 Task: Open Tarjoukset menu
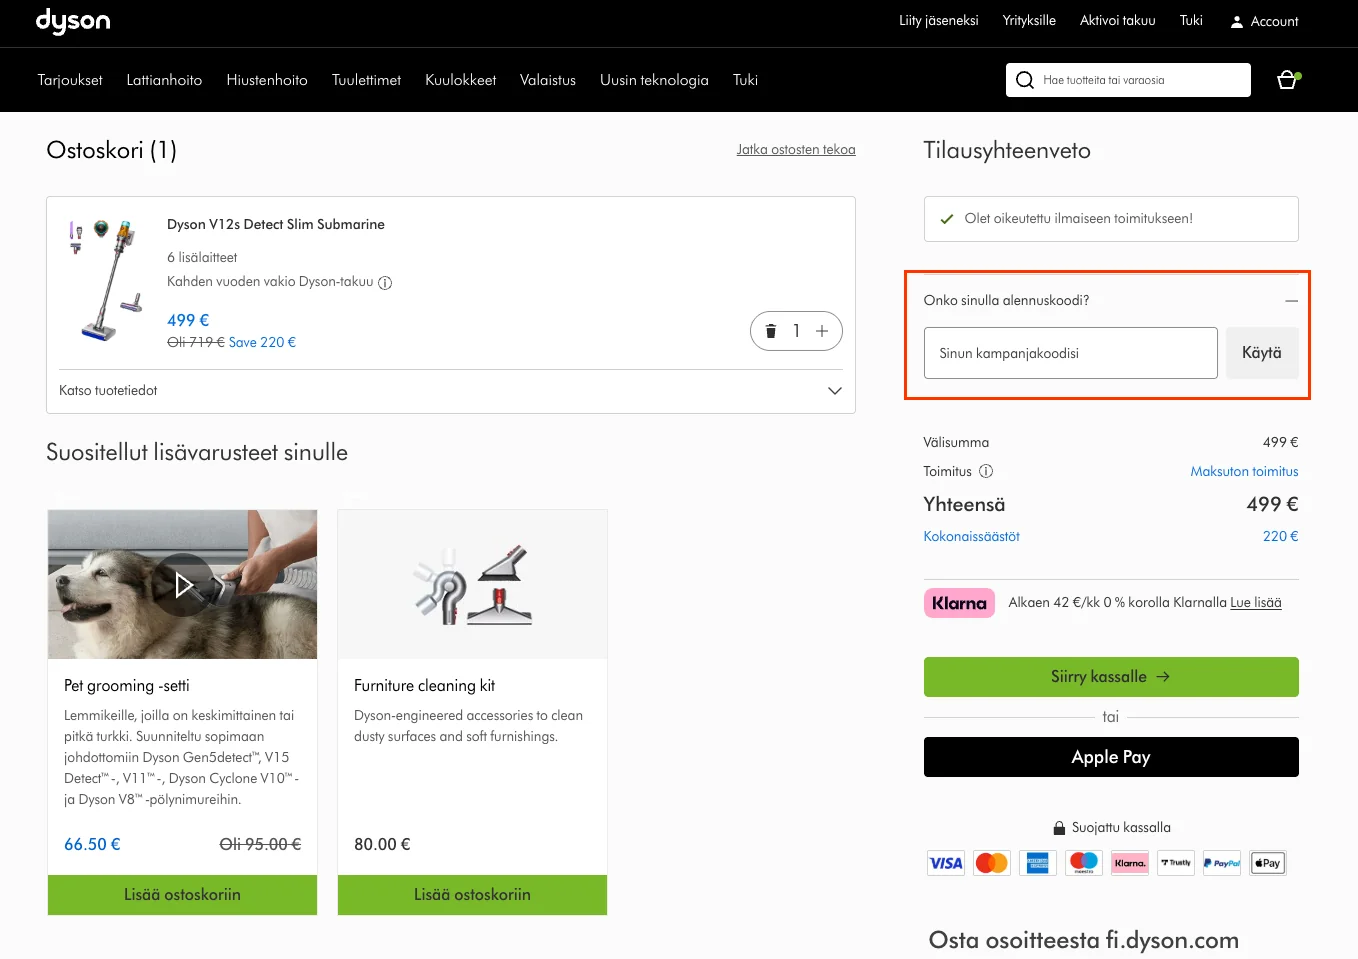point(70,80)
